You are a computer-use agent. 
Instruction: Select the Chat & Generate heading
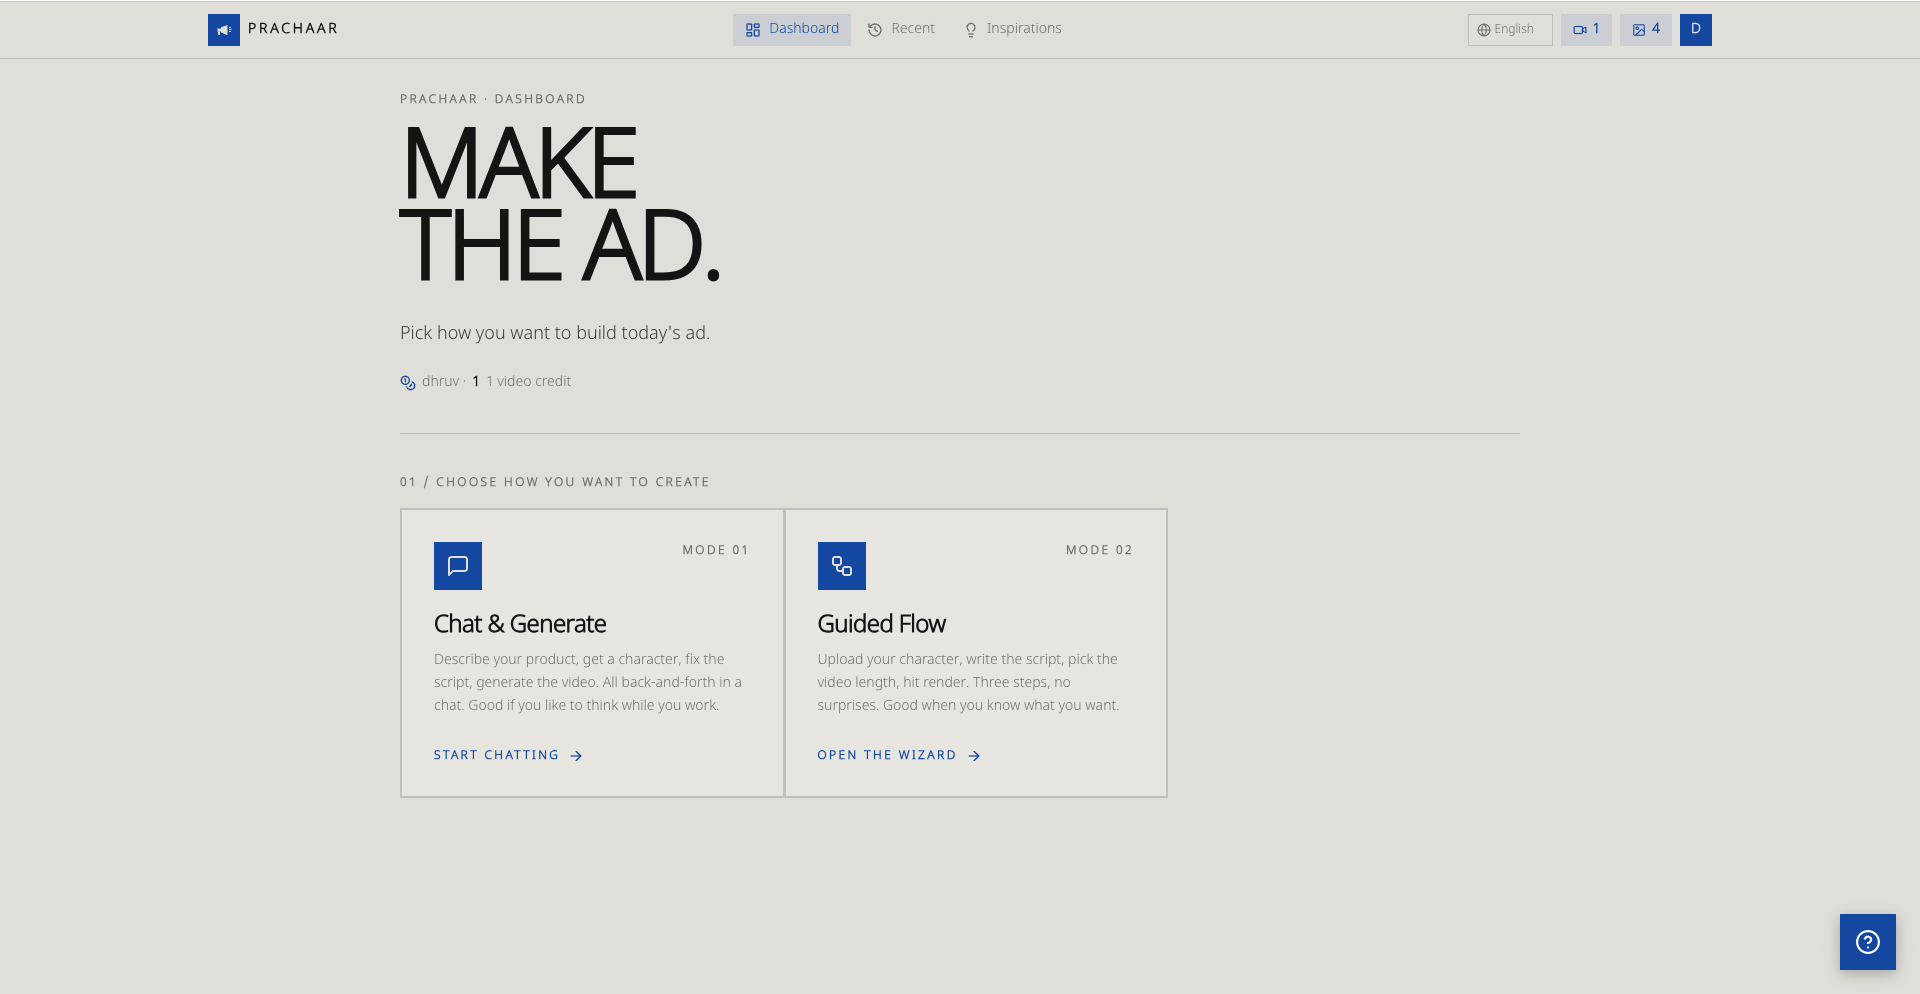[x=520, y=624]
